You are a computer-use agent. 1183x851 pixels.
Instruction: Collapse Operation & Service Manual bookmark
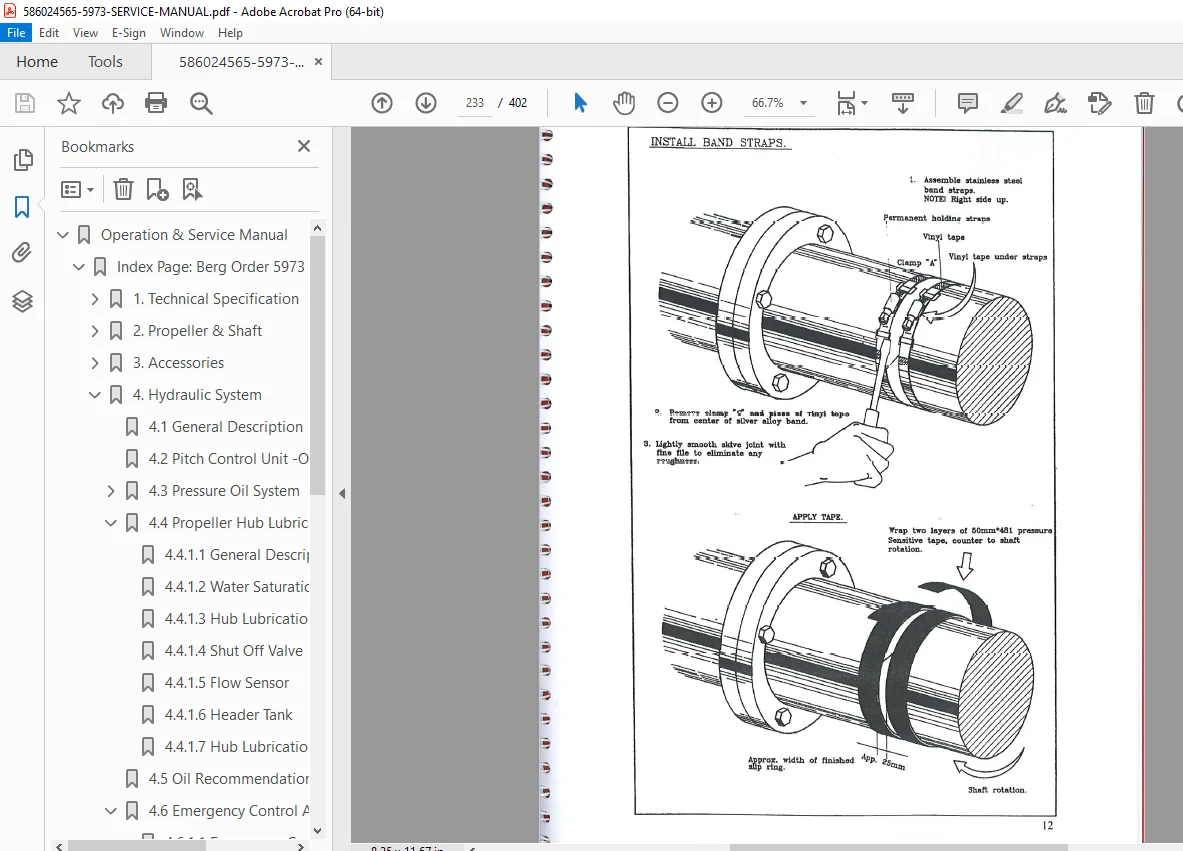[x=63, y=235]
